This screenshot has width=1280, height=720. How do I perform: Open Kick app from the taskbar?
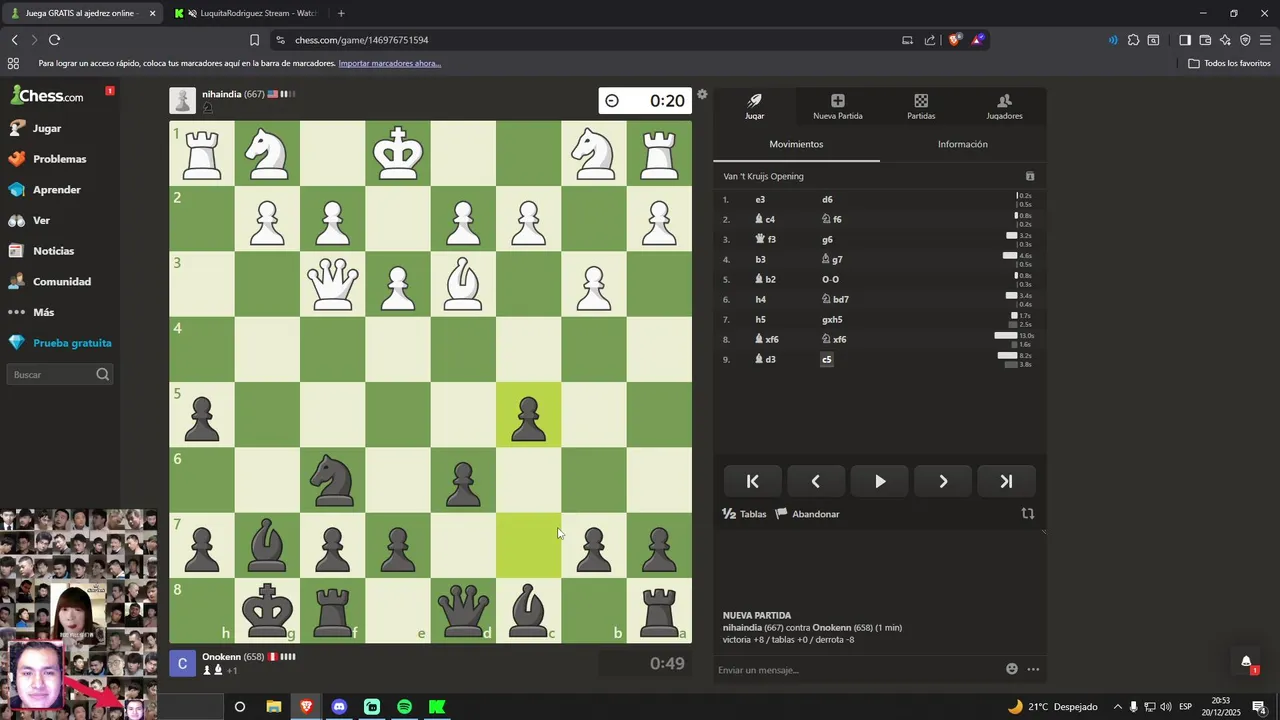coord(437,707)
